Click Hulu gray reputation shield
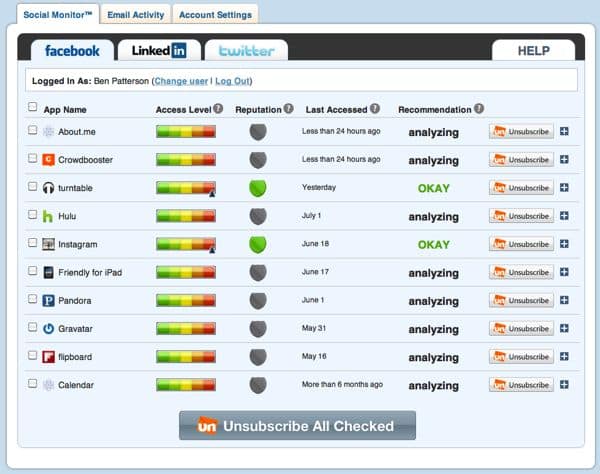Viewport: 600px width, 474px height. point(258,217)
